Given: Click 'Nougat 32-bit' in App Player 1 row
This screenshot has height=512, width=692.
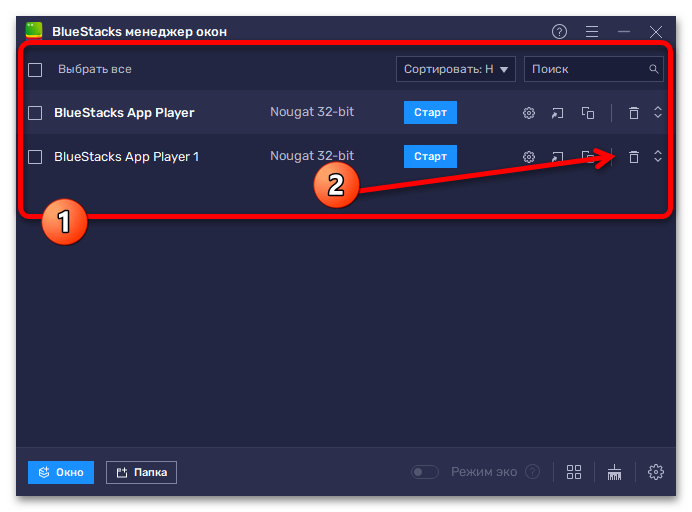Looking at the screenshot, I should click(312, 155).
